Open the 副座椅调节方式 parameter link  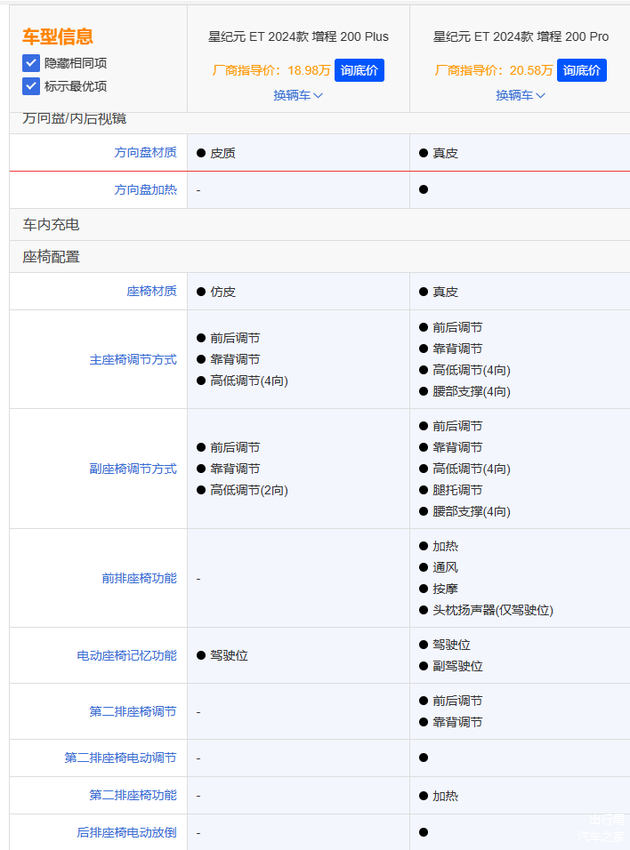click(x=133, y=469)
